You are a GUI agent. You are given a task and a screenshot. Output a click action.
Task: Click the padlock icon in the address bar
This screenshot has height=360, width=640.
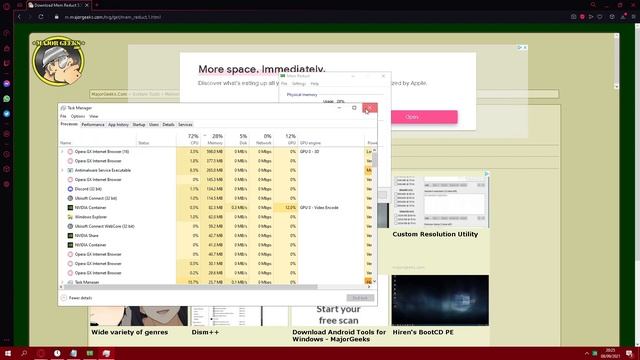[57, 17]
